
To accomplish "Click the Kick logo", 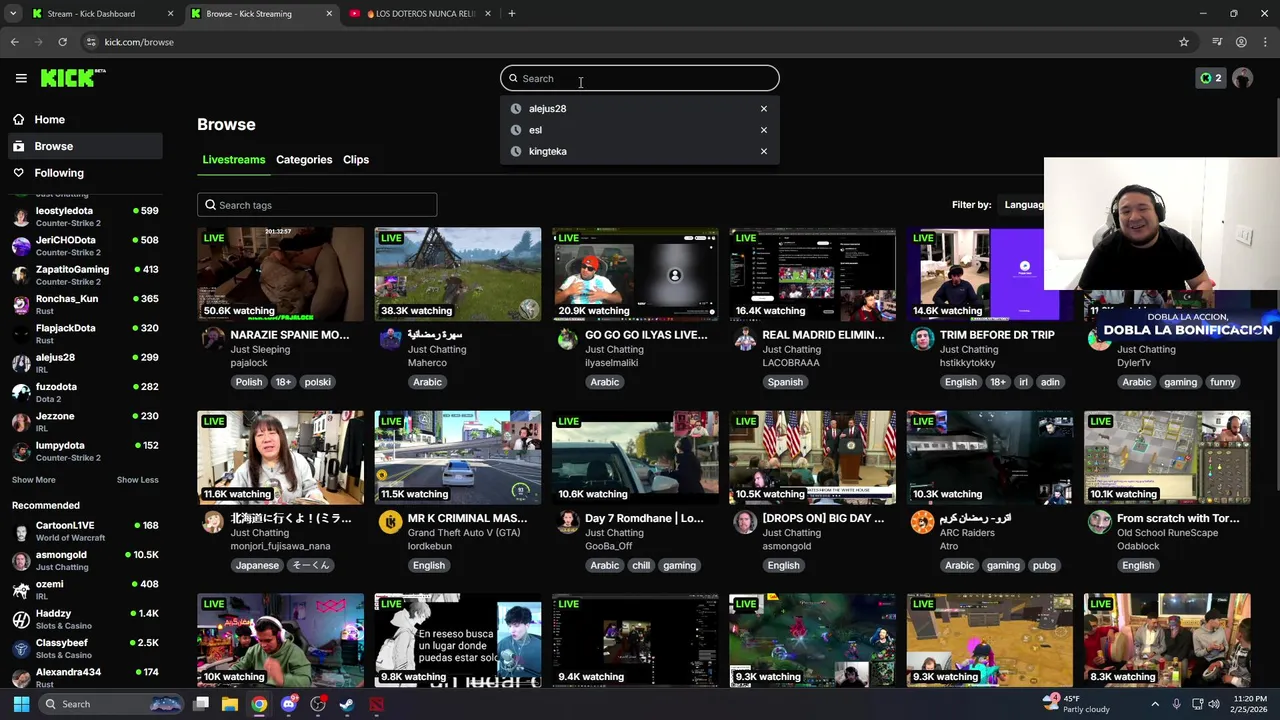I will [x=73, y=78].
